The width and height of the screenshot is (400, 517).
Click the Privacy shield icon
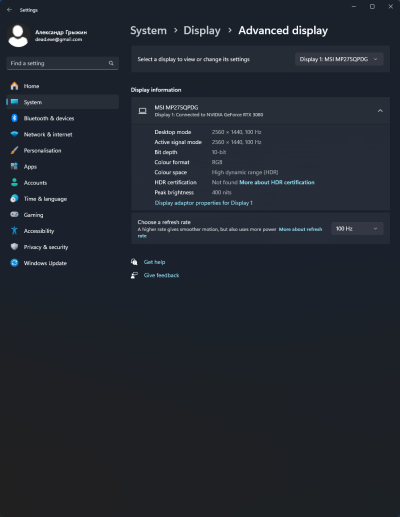14,247
